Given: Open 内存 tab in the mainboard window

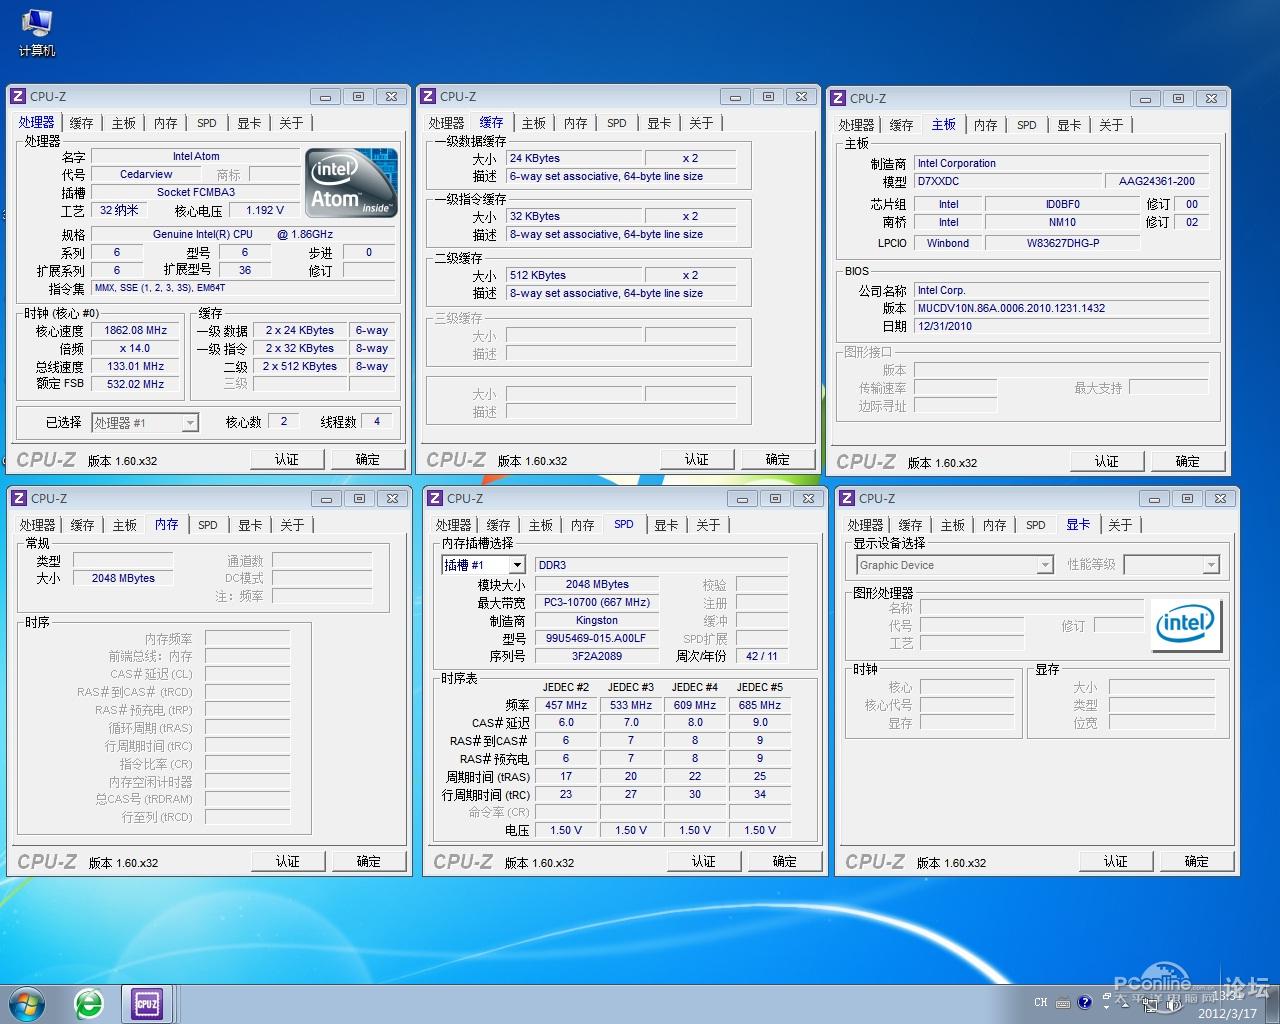Looking at the screenshot, I should [x=986, y=125].
